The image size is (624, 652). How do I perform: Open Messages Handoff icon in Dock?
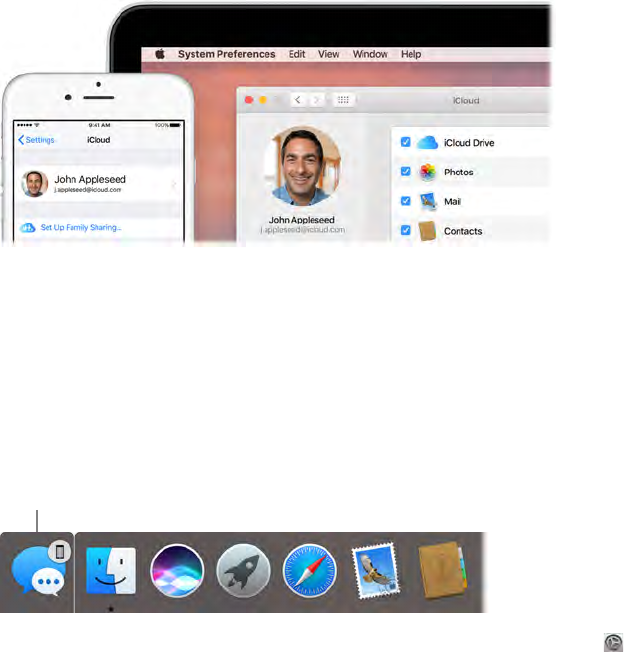[38, 570]
